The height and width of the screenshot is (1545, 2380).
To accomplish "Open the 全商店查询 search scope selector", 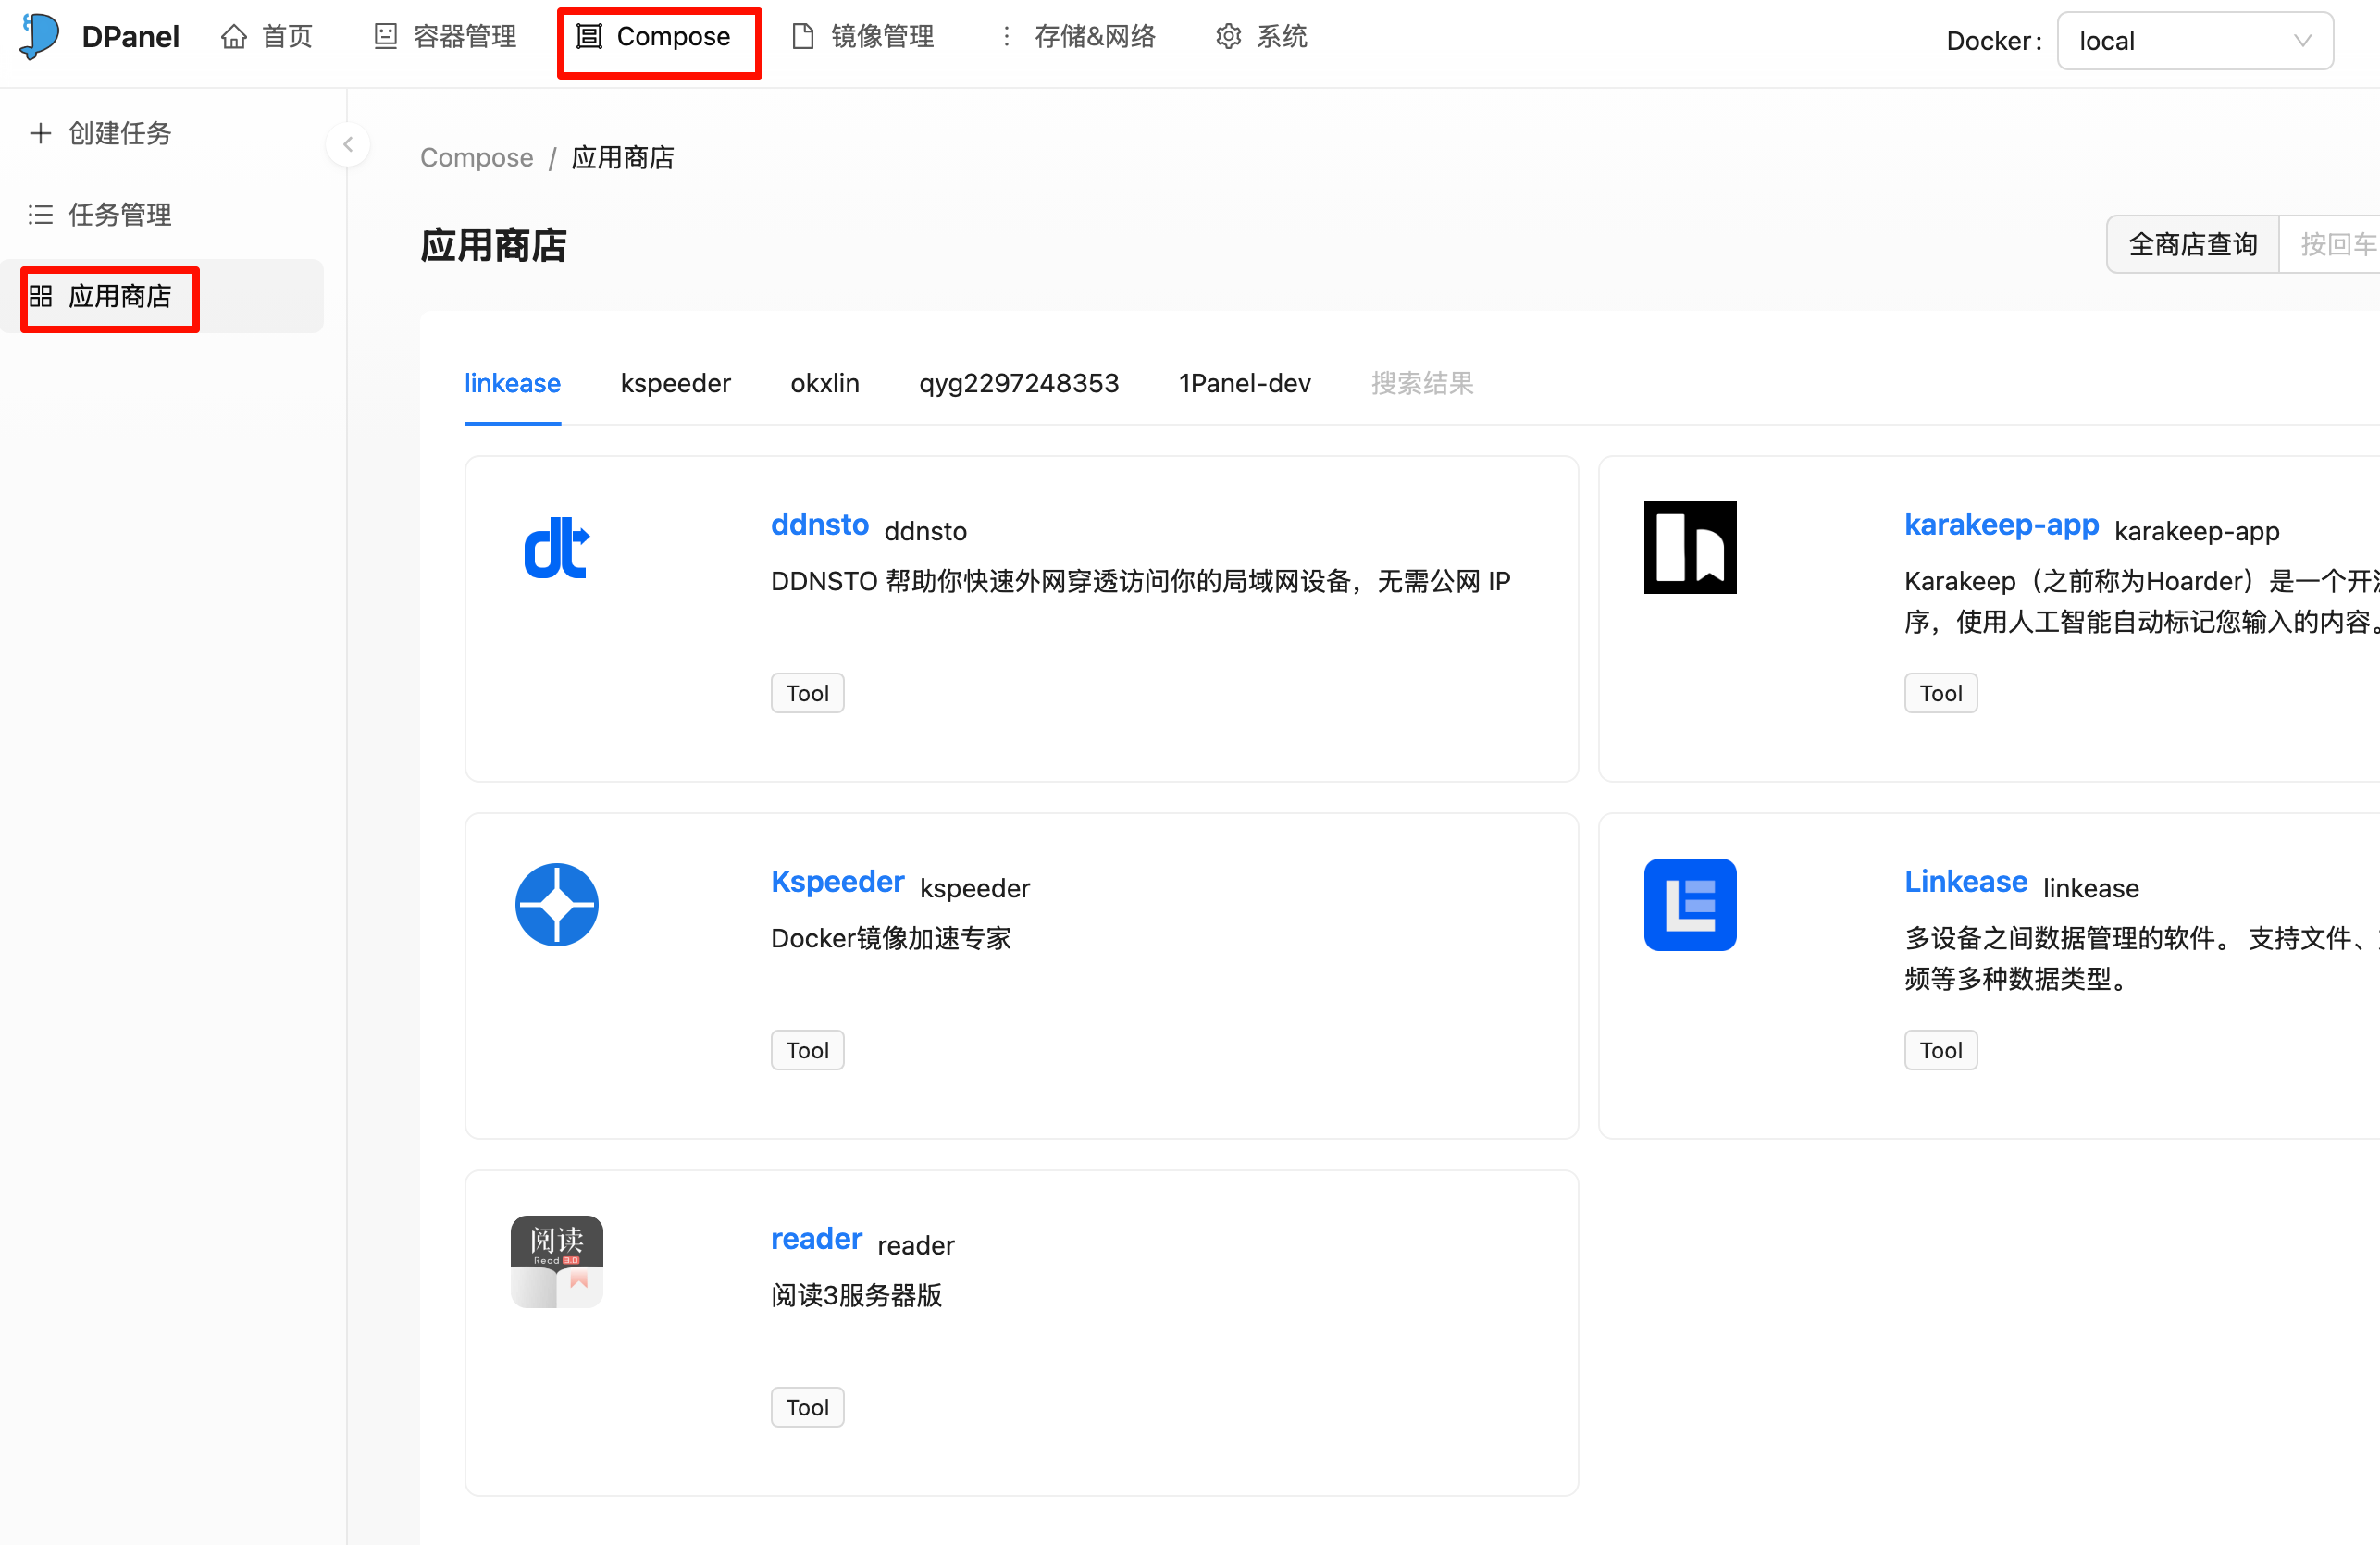I will coord(2193,244).
